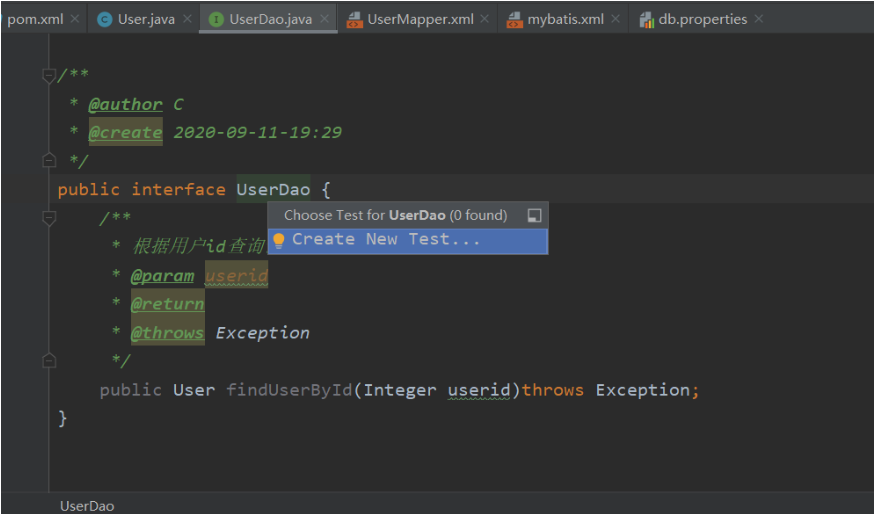The height and width of the screenshot is (514, 876).
Task: Click the @param Javadoc tag
Action: 162,276
